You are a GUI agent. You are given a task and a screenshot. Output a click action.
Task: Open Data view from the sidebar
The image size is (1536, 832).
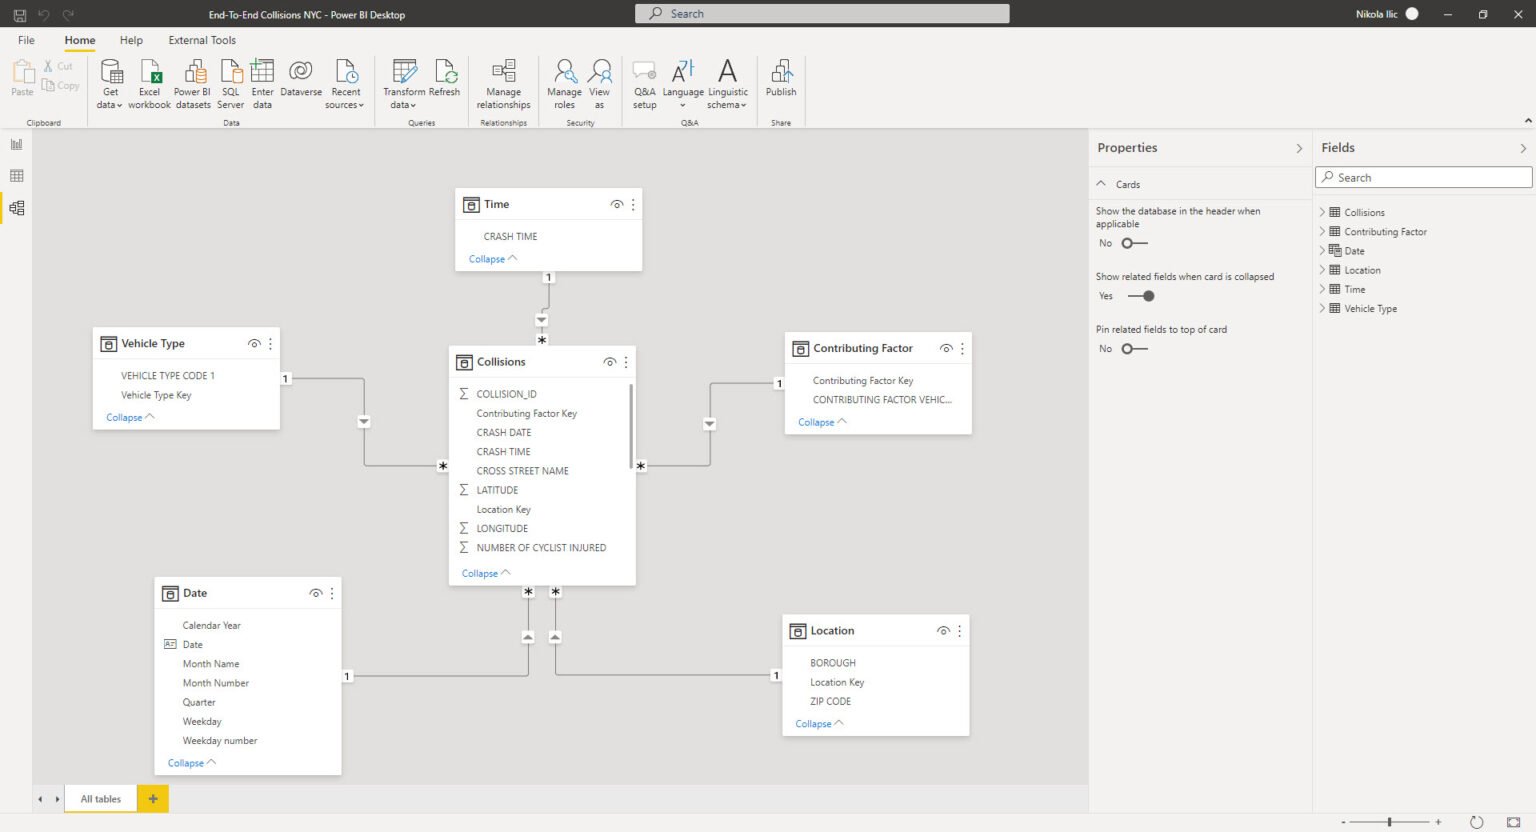point(16,176)
